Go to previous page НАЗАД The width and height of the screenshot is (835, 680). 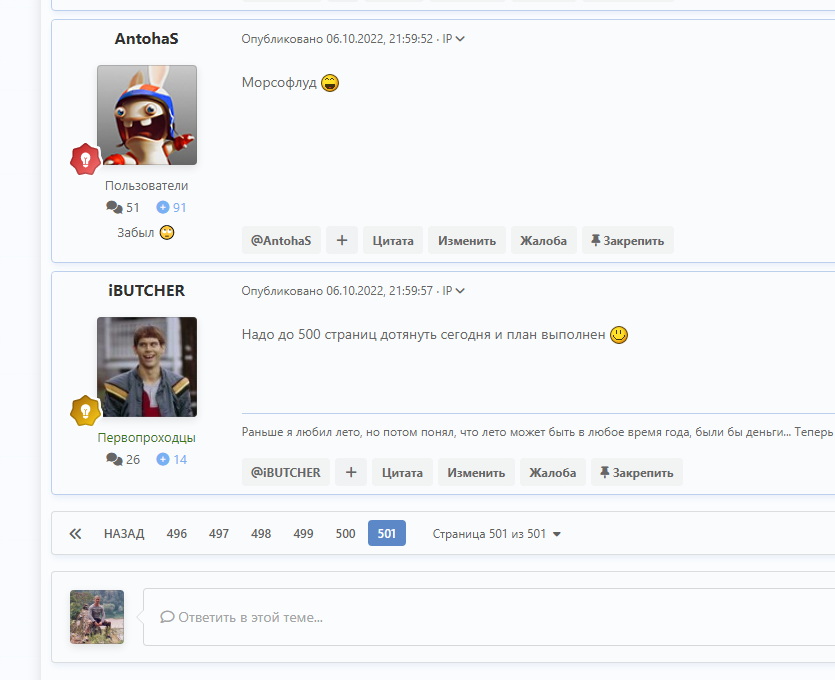click(x=124, y=534)
